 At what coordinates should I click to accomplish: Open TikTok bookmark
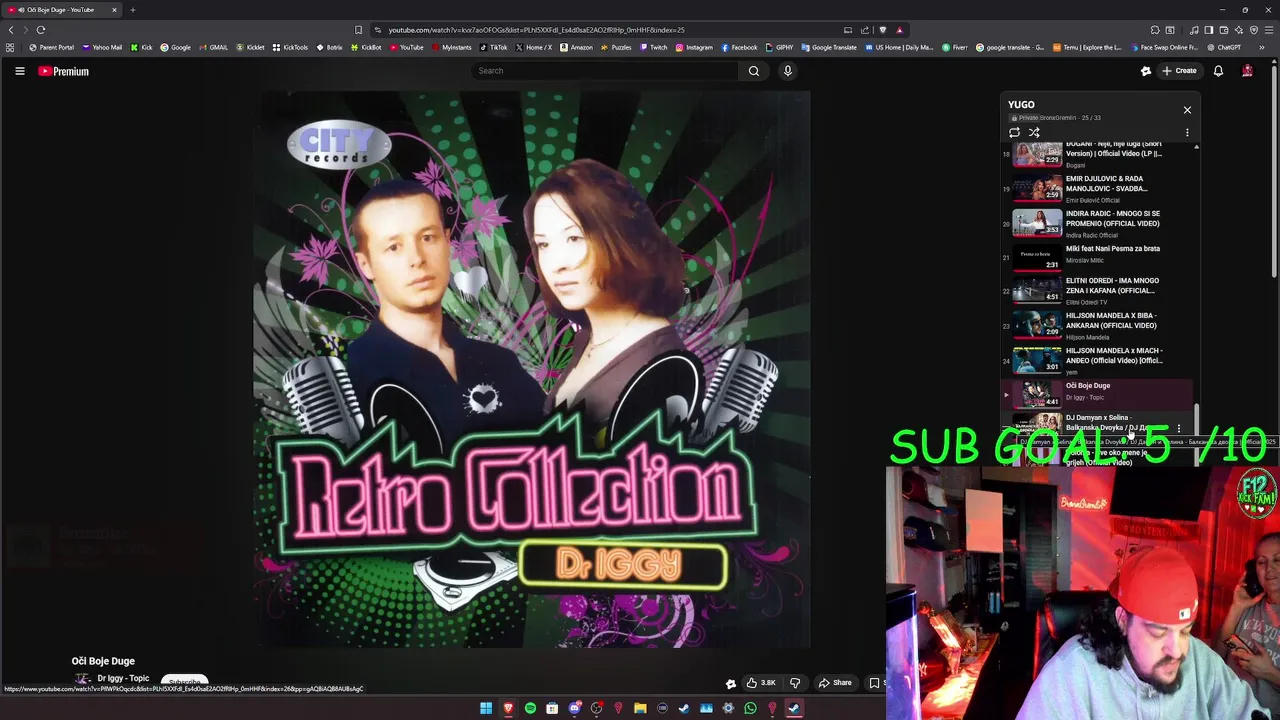point(493,47)
